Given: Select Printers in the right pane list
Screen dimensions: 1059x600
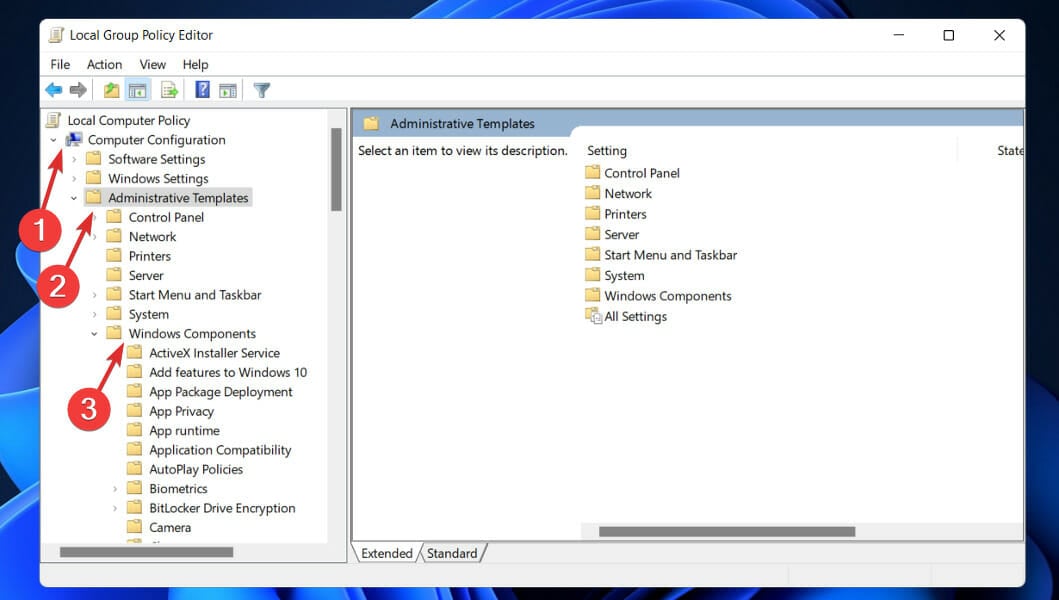Looking at the screenshot, I should pos(625,214).
